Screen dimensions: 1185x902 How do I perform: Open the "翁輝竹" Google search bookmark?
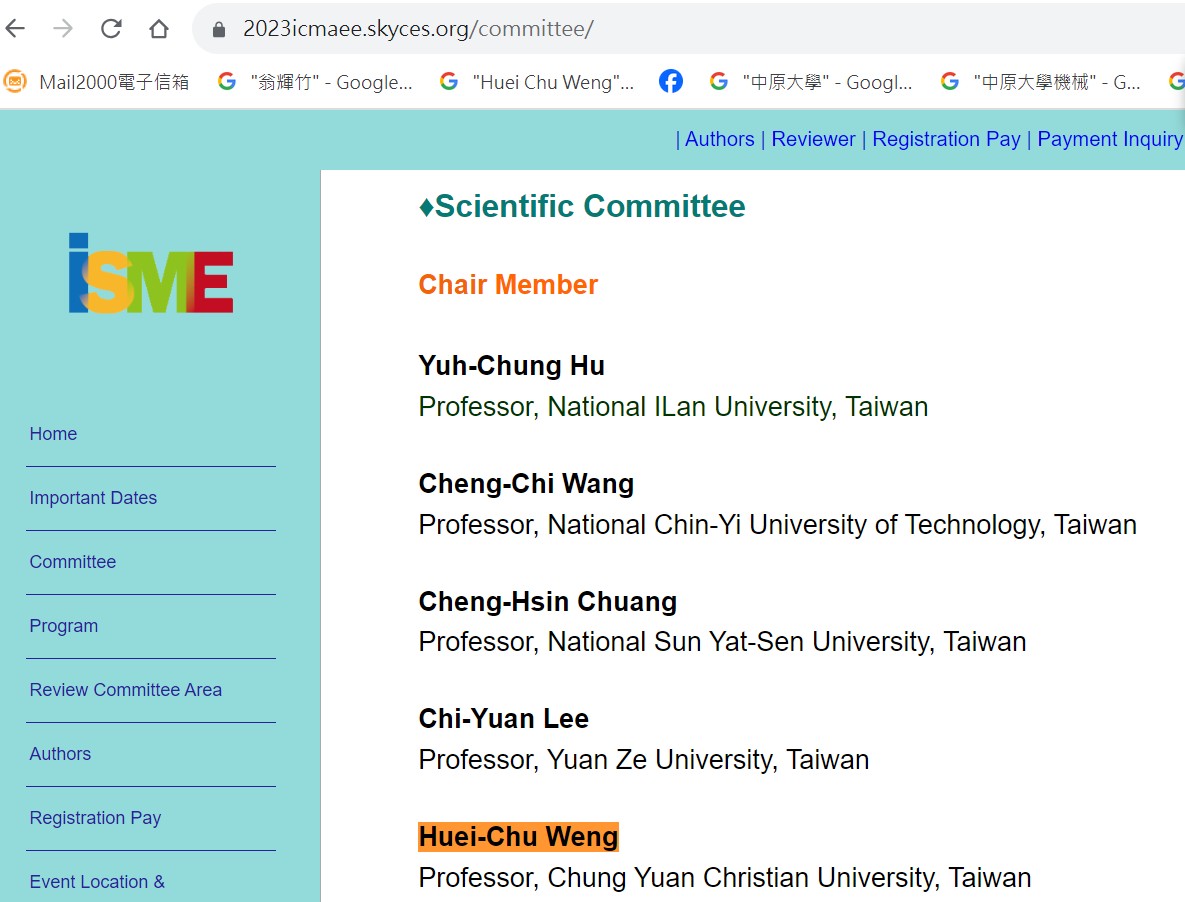click(315, 82)
